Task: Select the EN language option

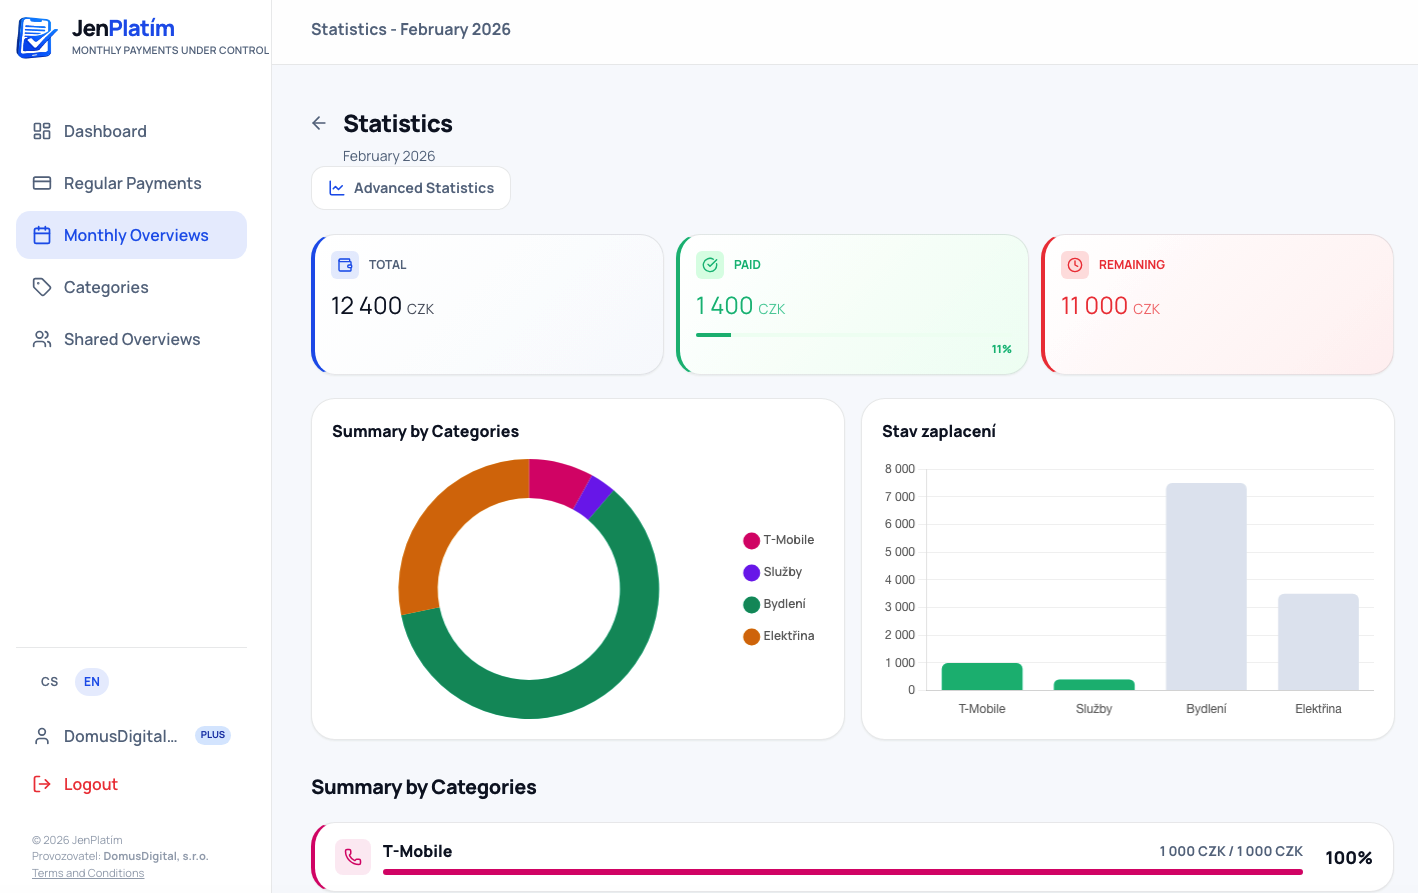Action: coord(92,682)
